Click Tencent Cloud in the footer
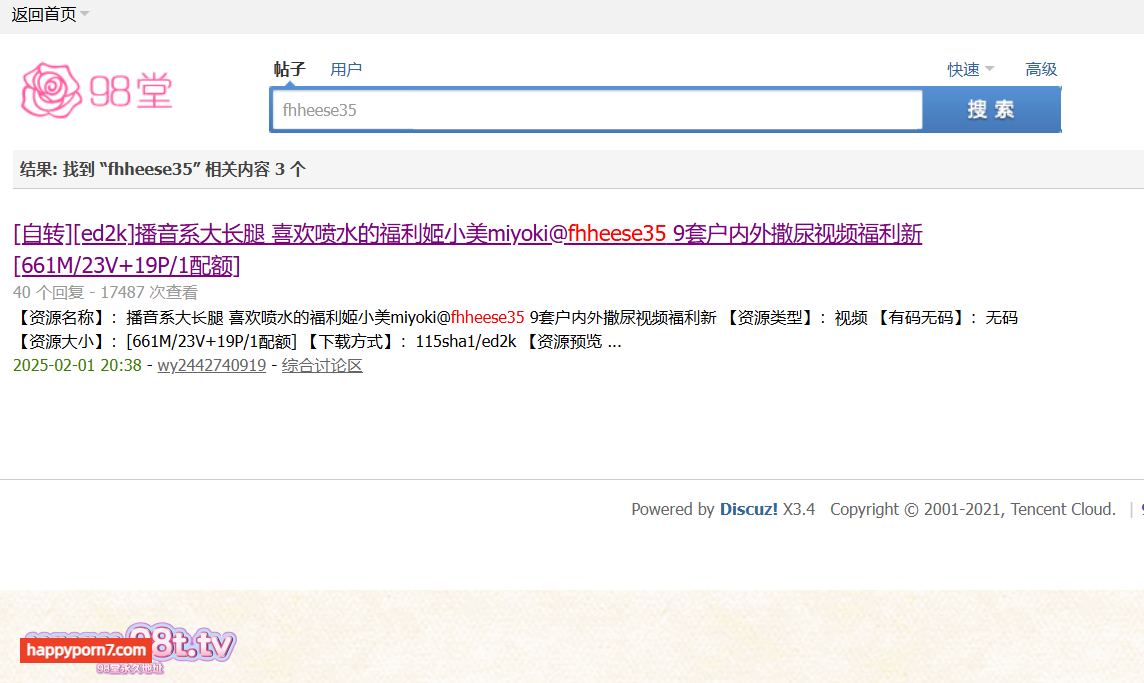 1063,509
